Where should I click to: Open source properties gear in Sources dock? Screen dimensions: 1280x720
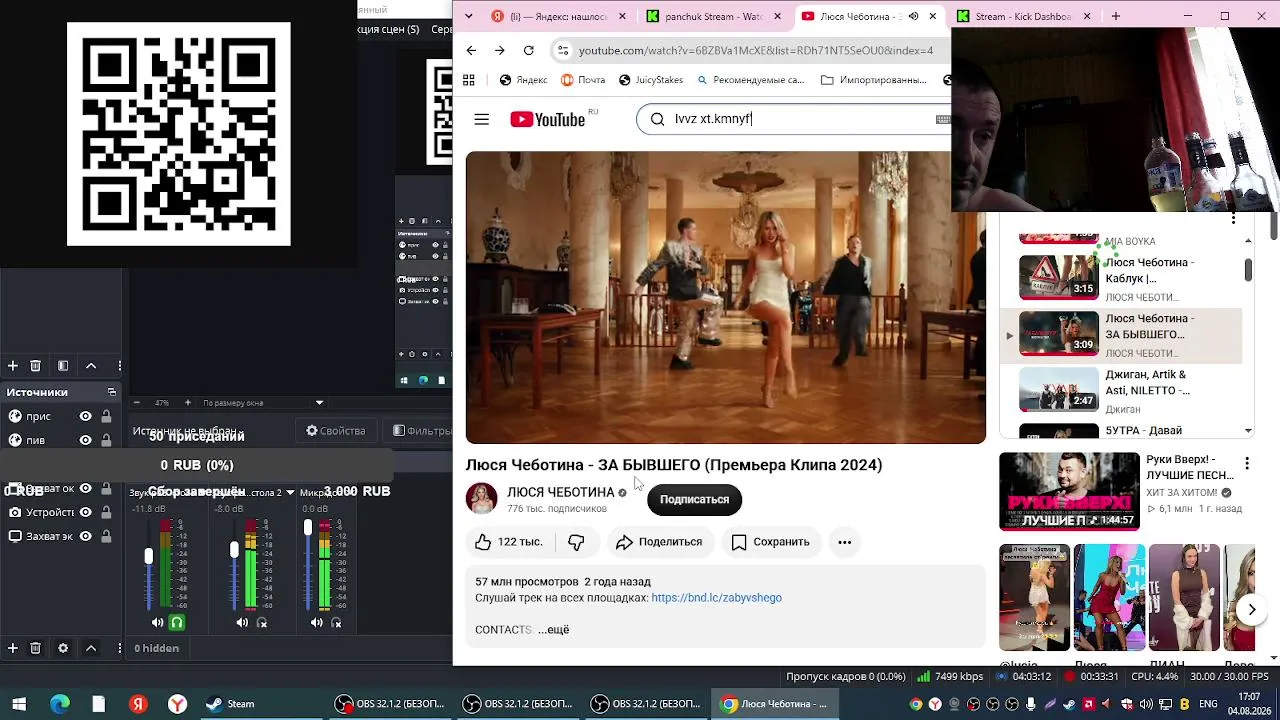click(x=63, y=648)
